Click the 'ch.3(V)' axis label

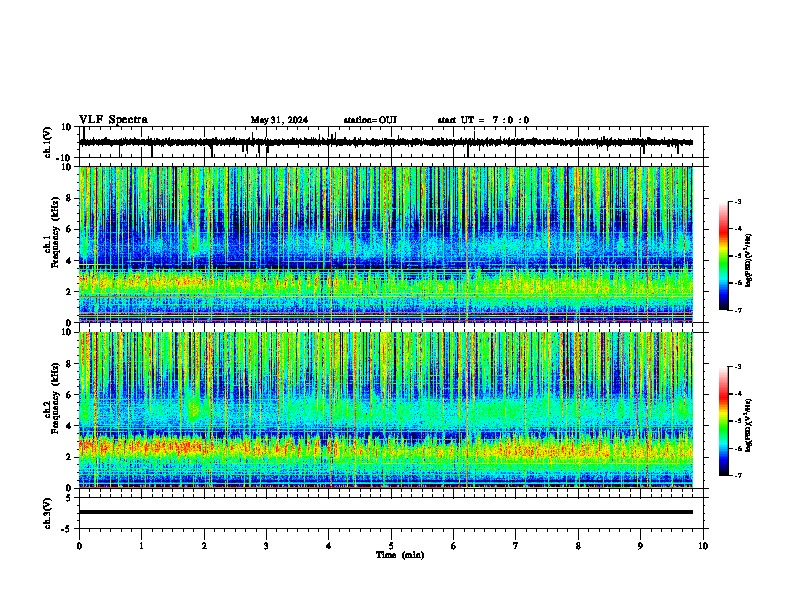tap(48, 514)
